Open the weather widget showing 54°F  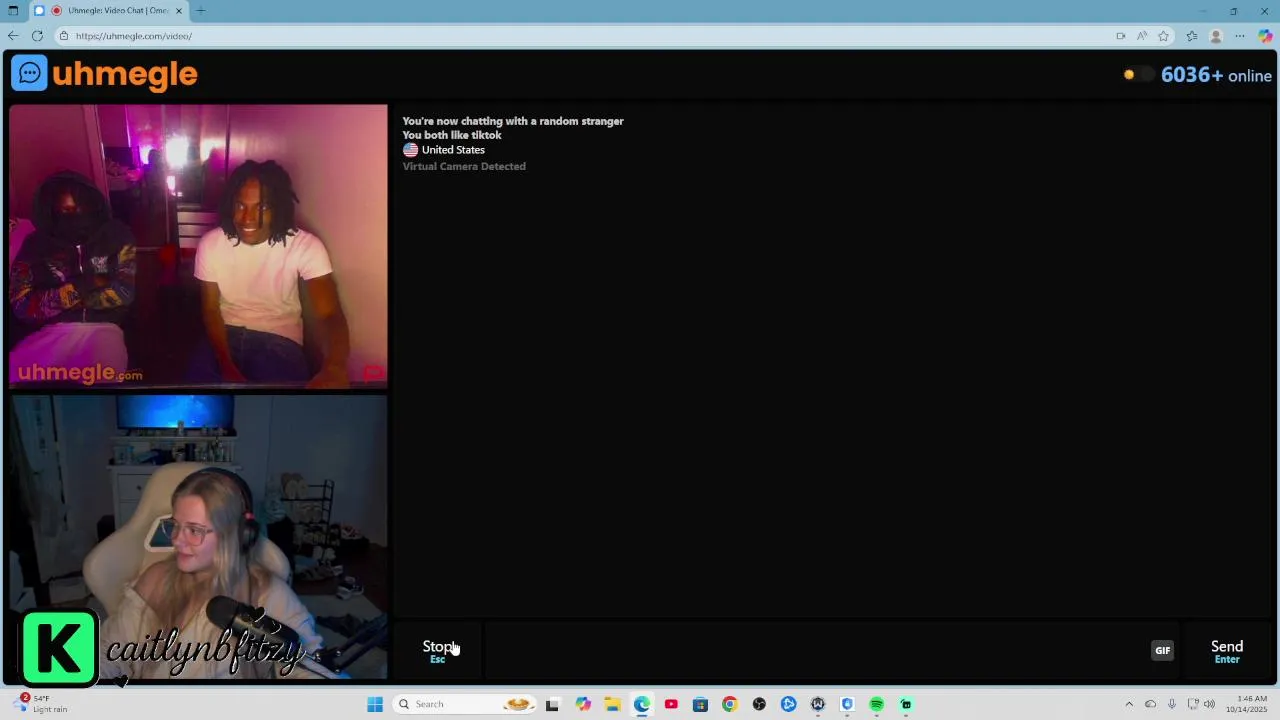[40, 704]
